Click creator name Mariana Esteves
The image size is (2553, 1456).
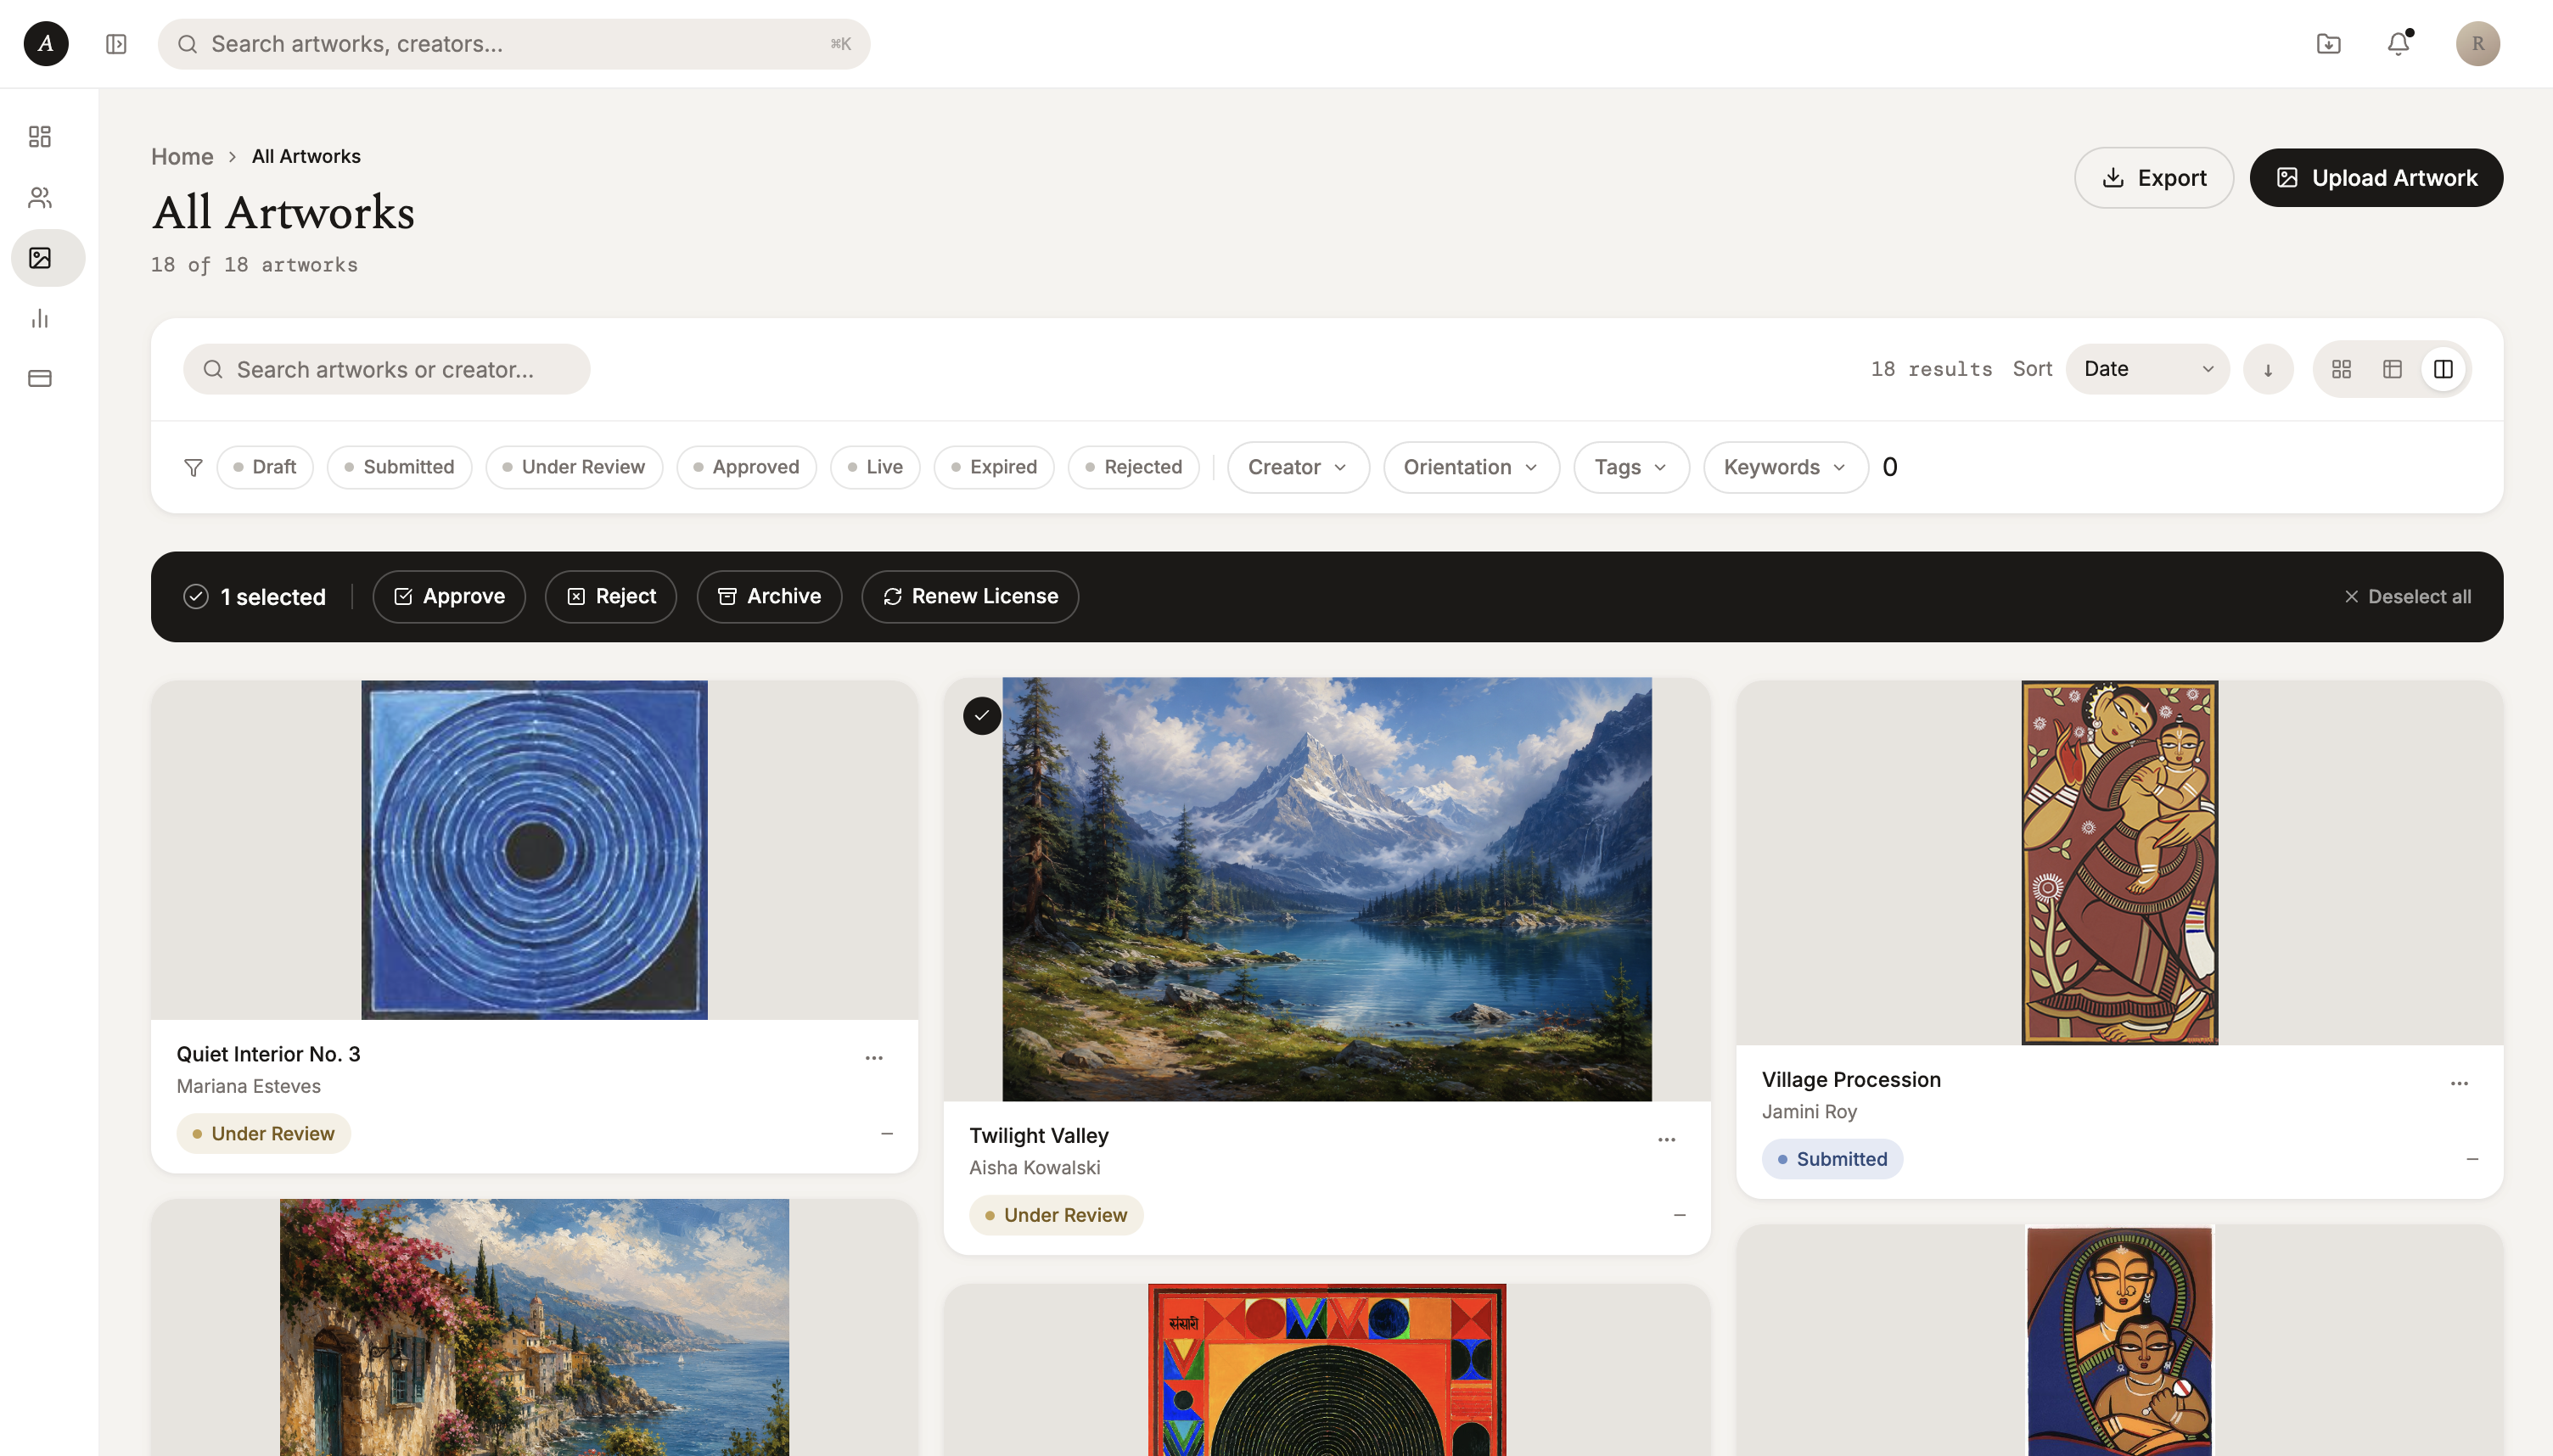[x=249, y=1086]
